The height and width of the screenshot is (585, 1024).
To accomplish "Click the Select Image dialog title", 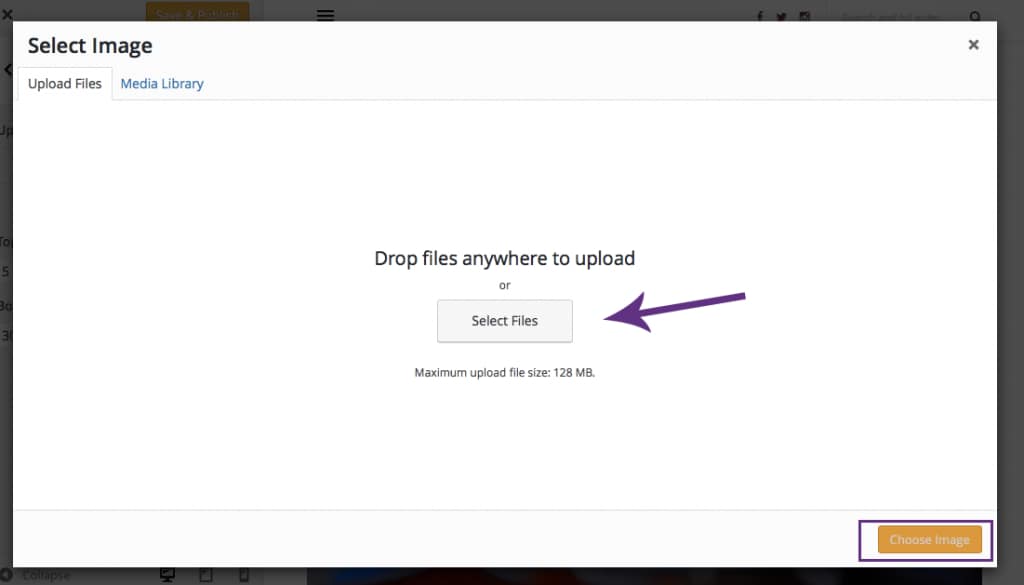I will 90,46.
